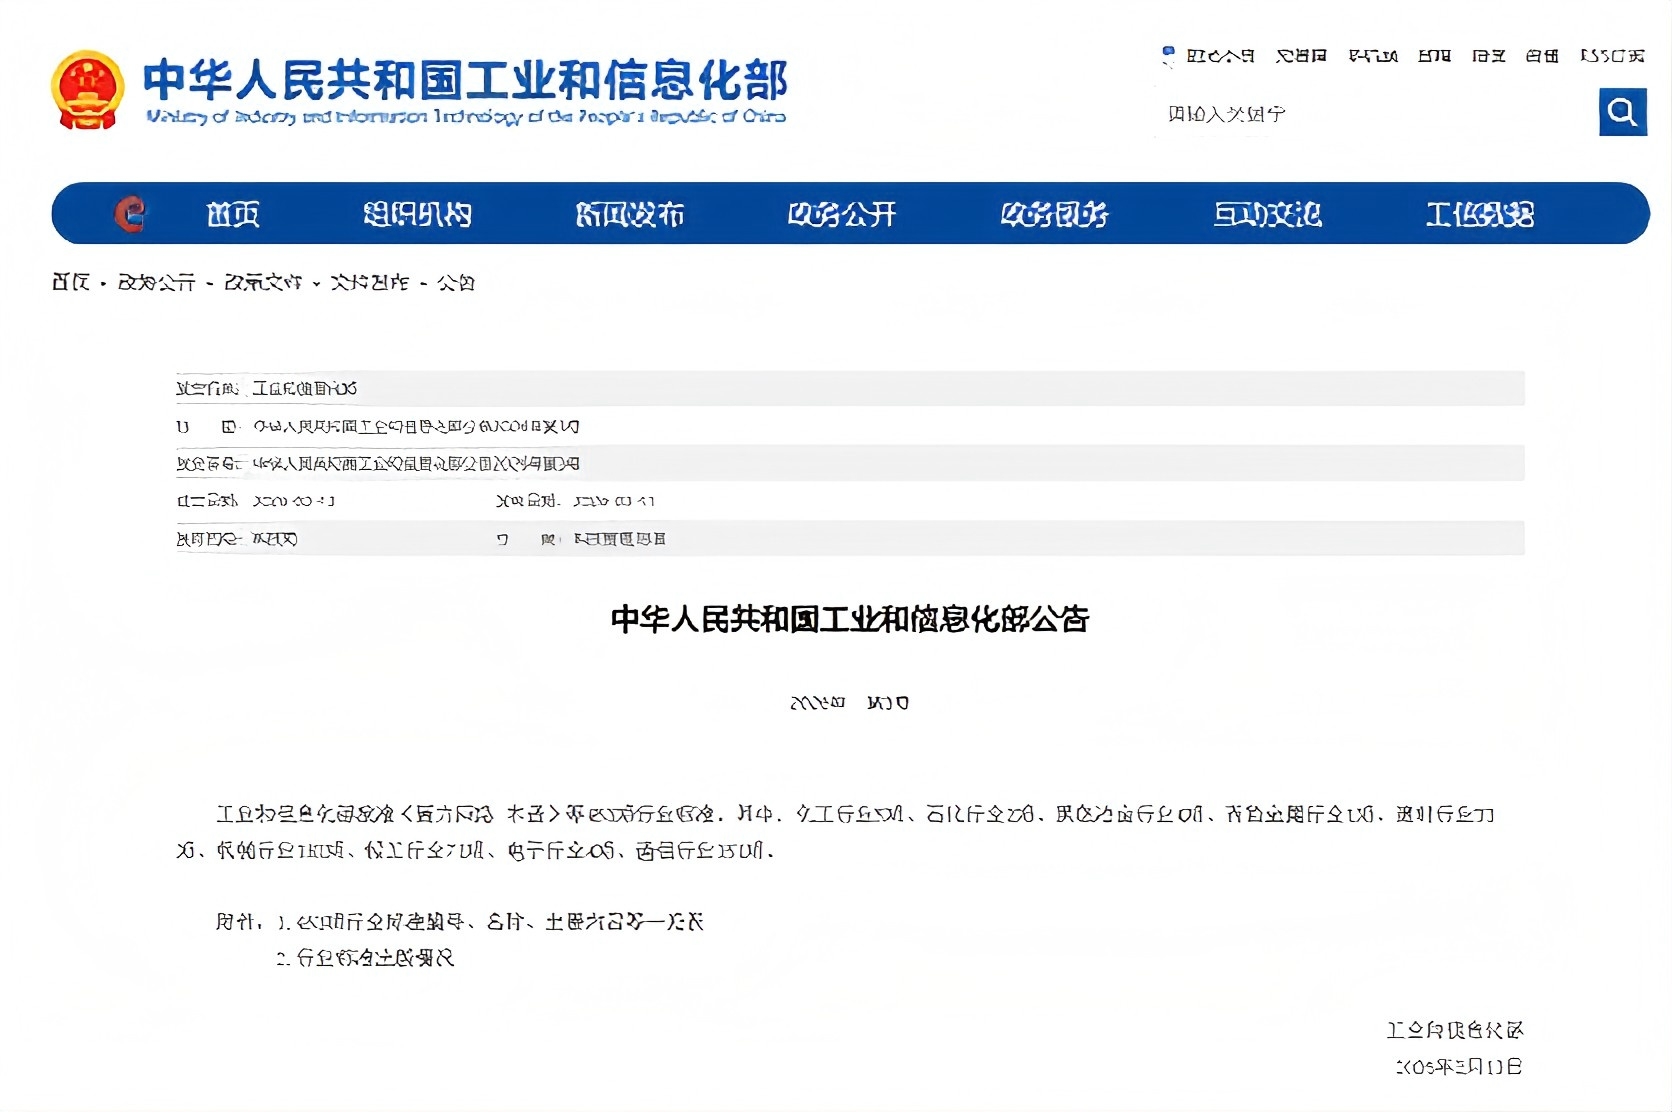Navigate to 政策文件 in the breadcrumb

262,283
